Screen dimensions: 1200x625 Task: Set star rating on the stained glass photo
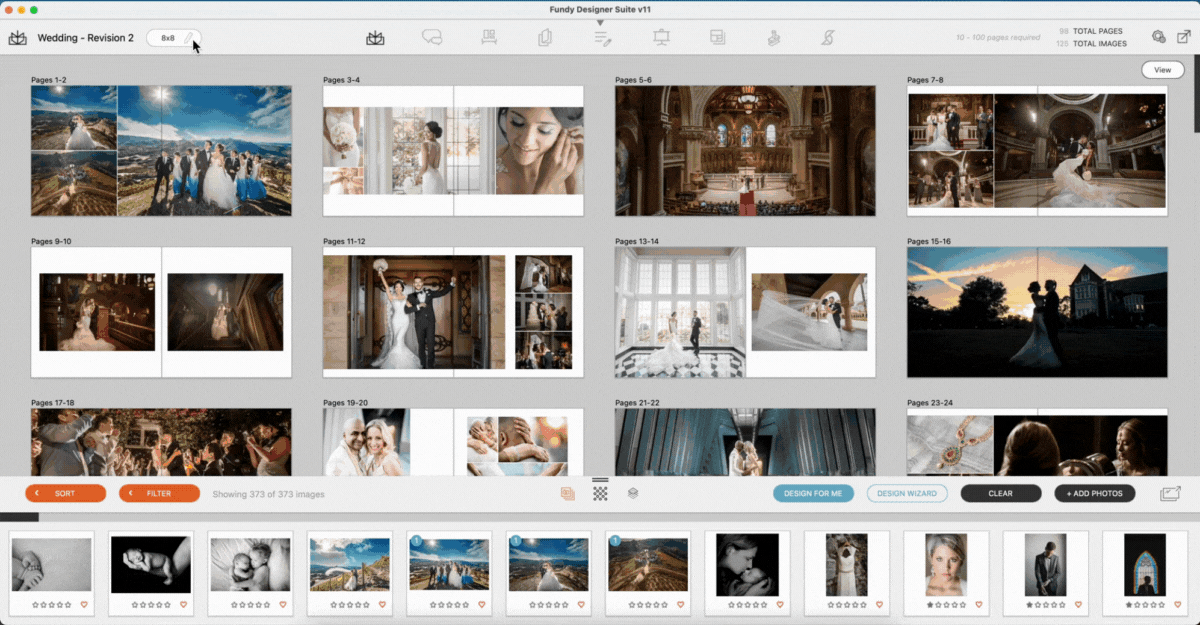coord(1146,604)
